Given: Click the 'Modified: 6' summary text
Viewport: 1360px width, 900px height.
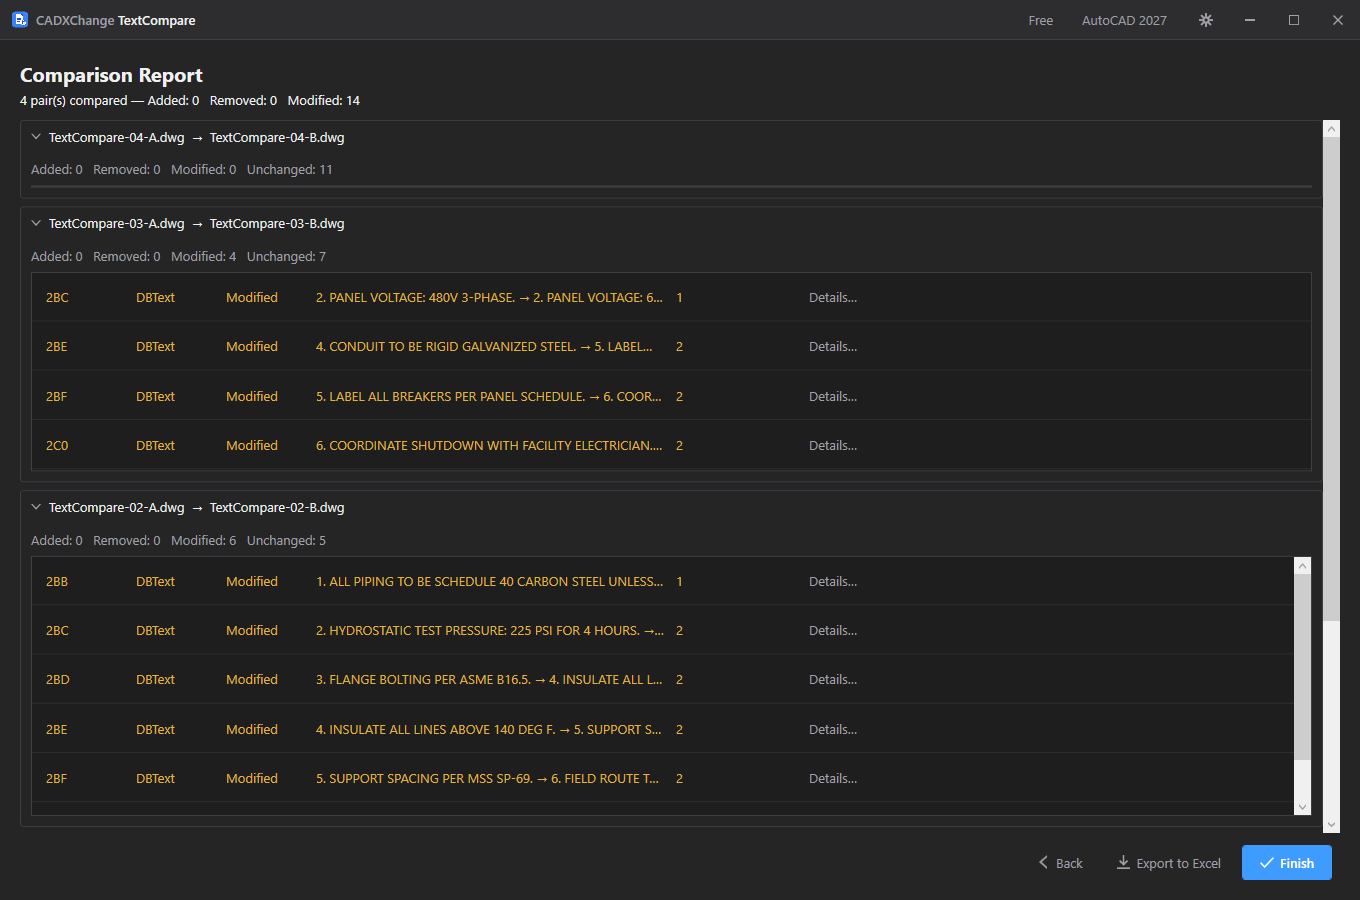Looking at the screenshot, I should pyautogui.click(x=204, y=540).
